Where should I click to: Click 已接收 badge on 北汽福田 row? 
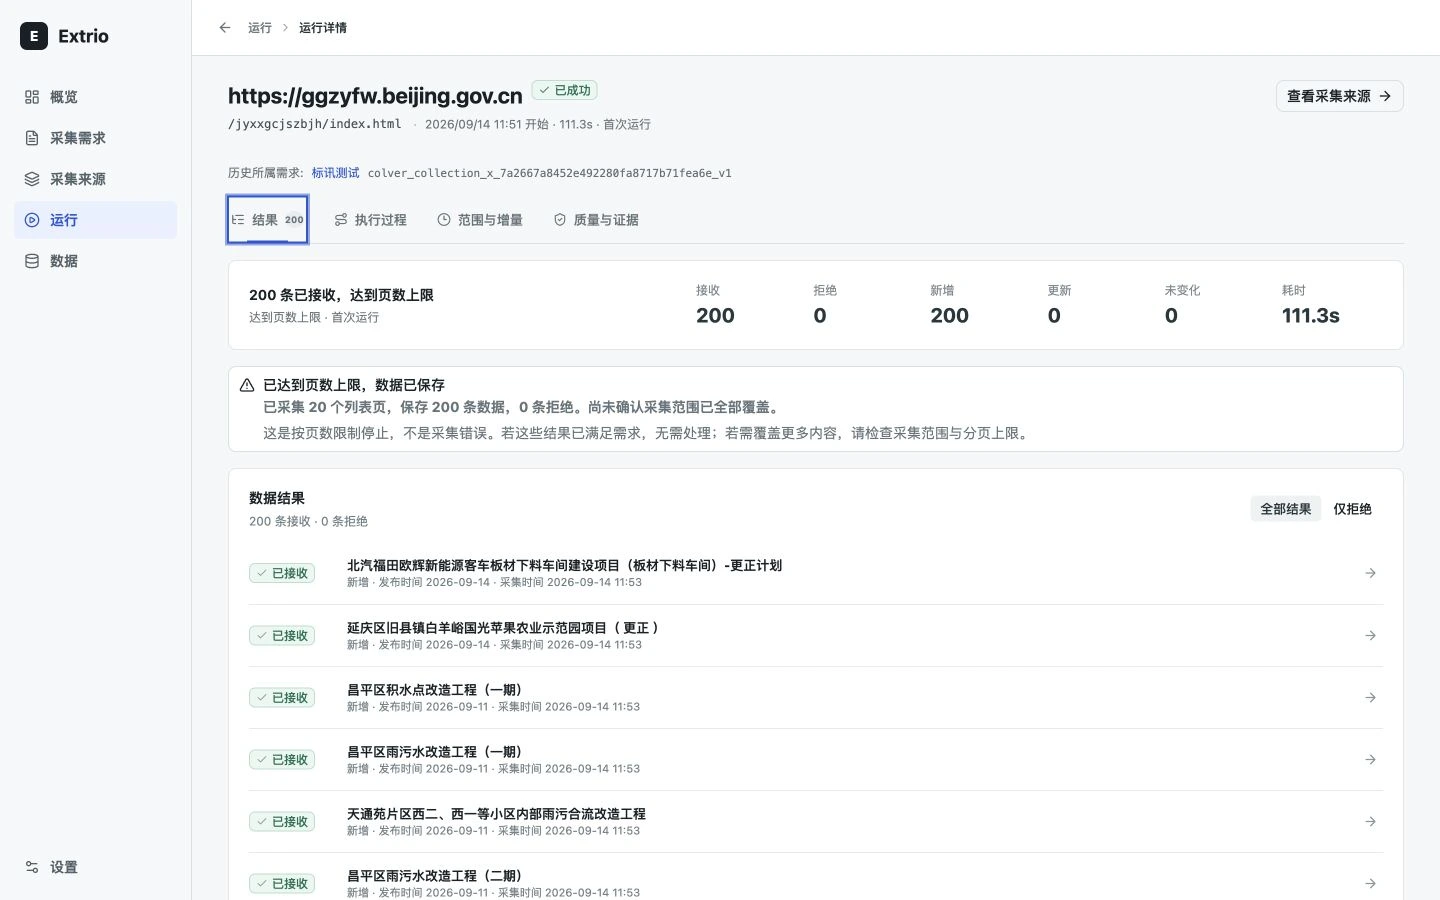(x=282, y=573)
